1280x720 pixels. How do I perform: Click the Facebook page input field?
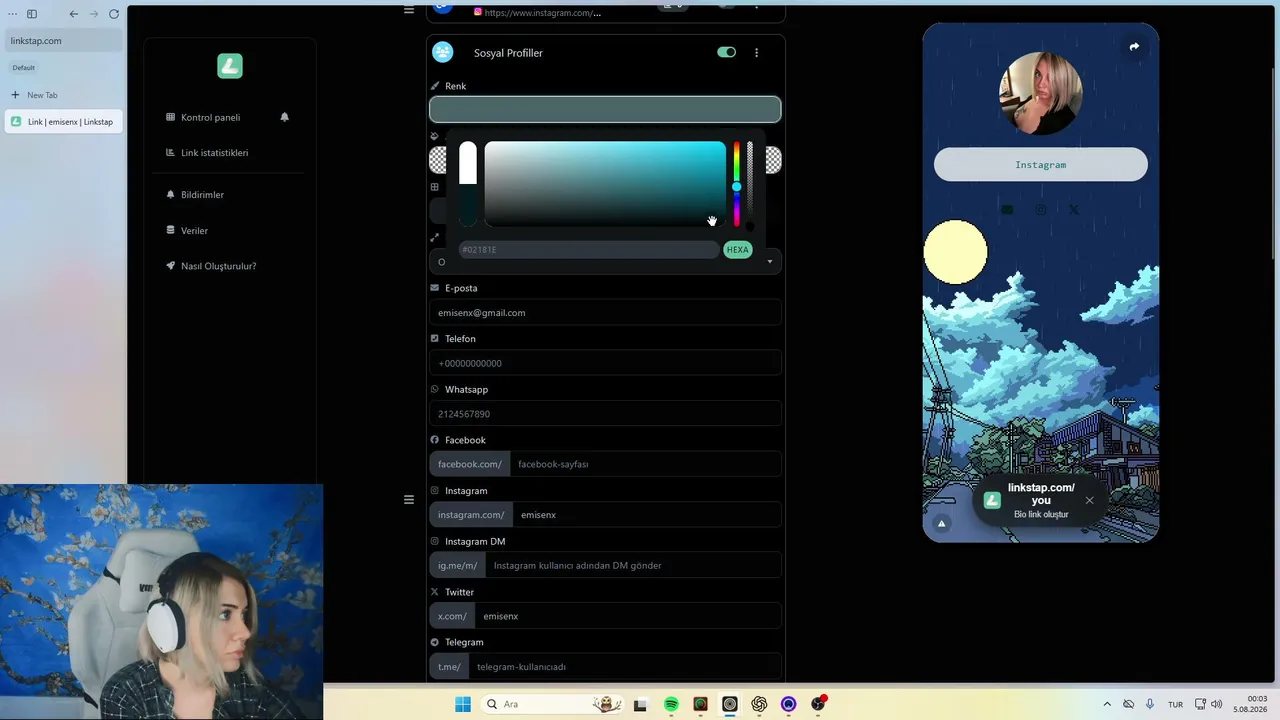tap(645, 464)
